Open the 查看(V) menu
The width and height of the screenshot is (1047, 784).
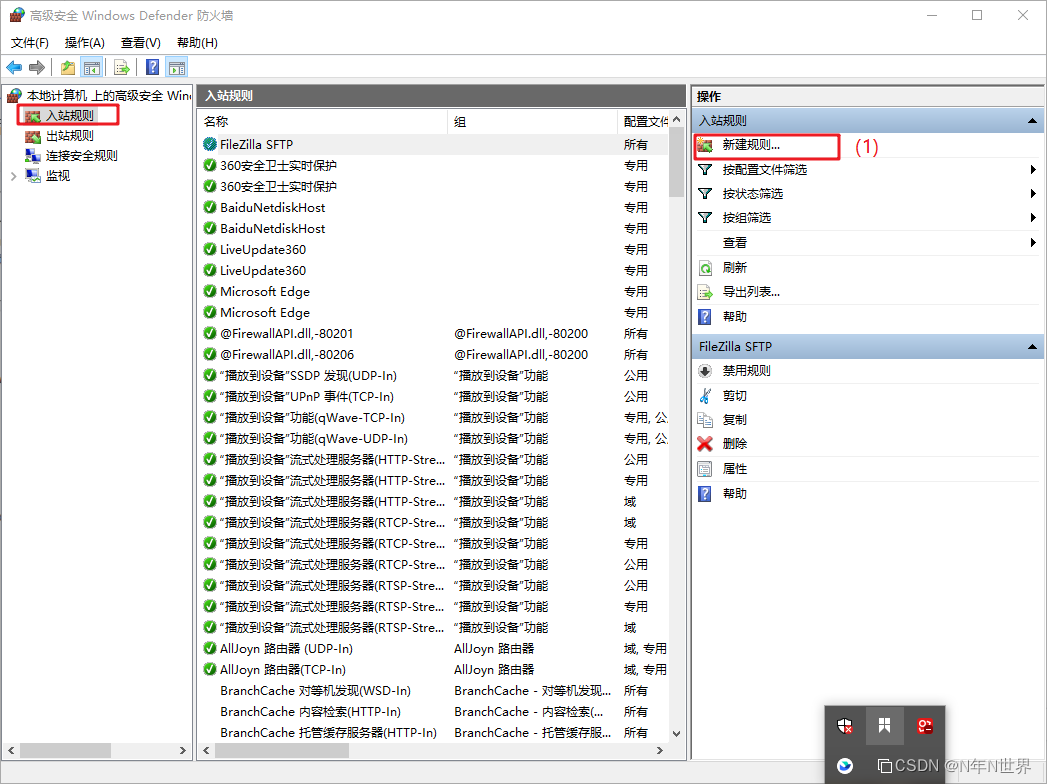click(x=140, y=43)
